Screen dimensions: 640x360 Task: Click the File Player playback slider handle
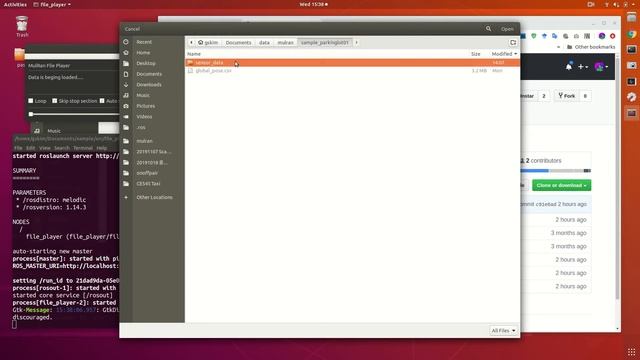[31, 114]
